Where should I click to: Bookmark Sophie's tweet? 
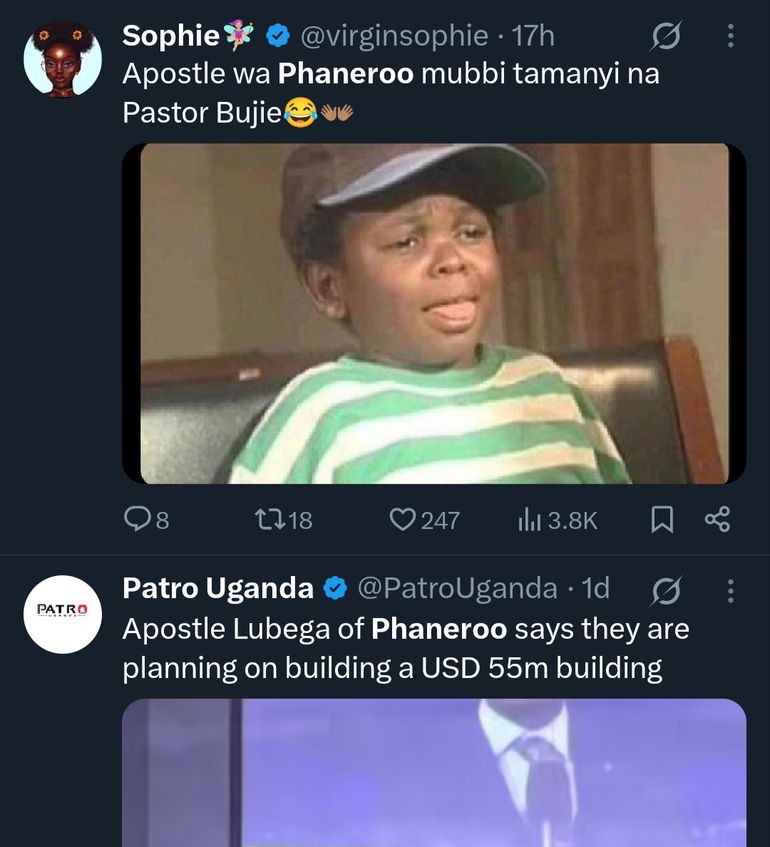tap(662, 519)
